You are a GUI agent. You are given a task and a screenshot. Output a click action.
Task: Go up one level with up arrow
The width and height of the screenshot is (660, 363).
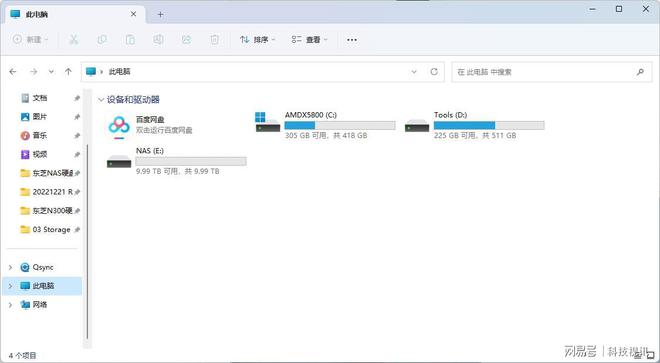click(68, 72)
